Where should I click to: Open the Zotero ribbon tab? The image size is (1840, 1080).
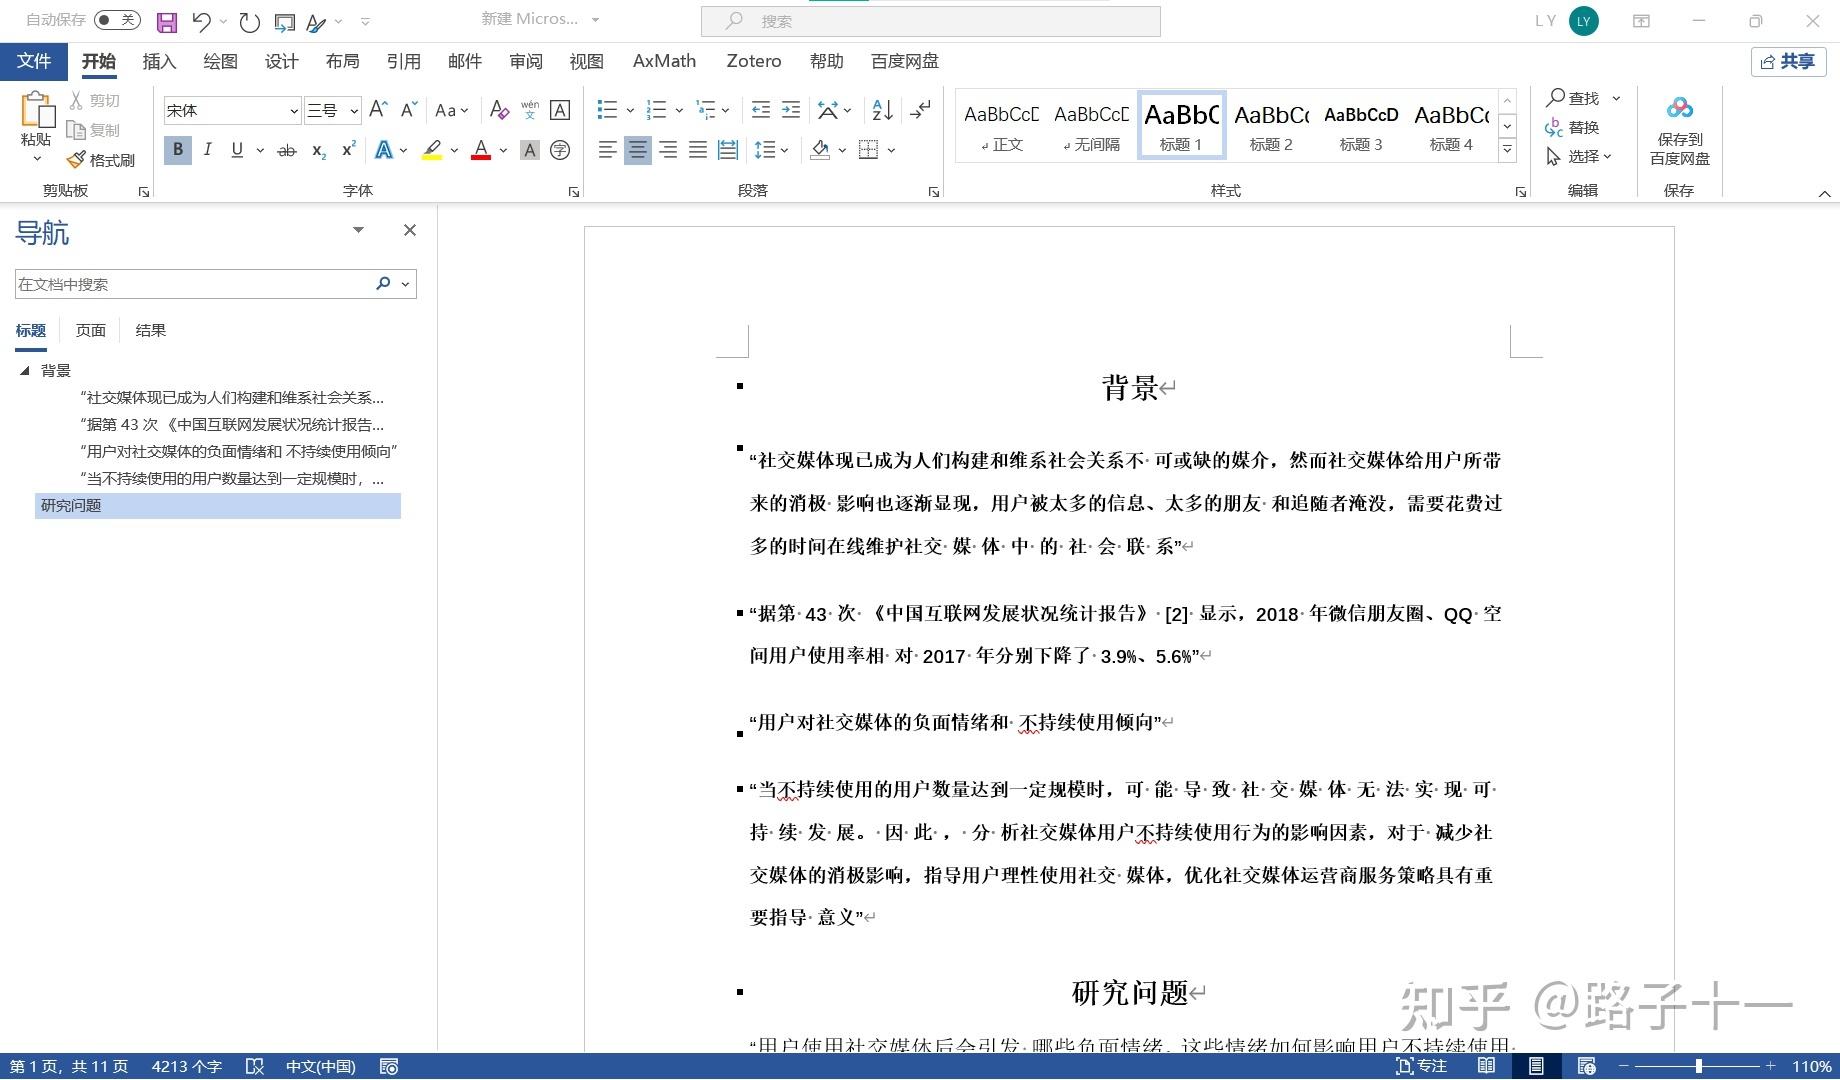click(x=753, y=61)
